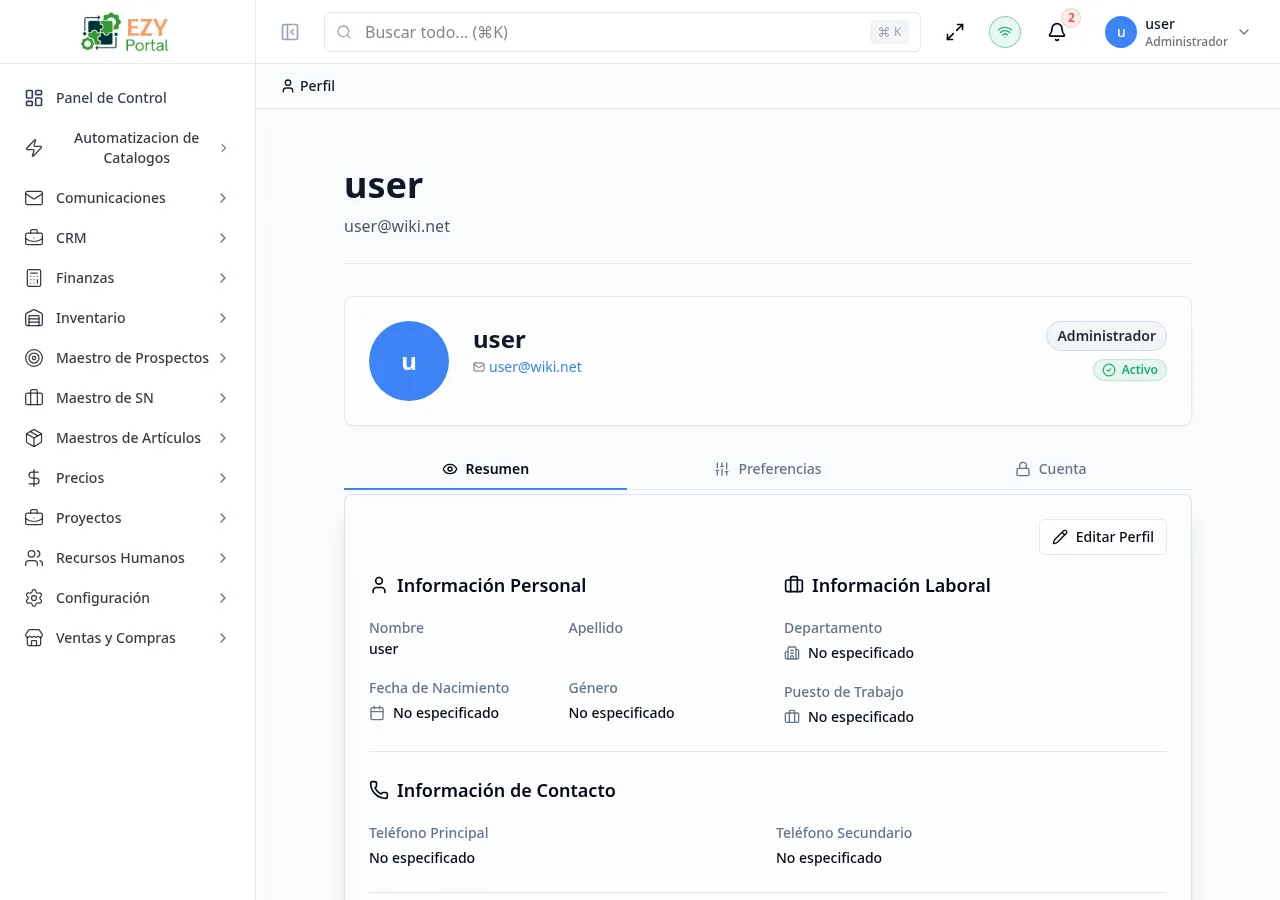Open notifications via the bell icon
1280x900 pixels.
click(1057, 32)
